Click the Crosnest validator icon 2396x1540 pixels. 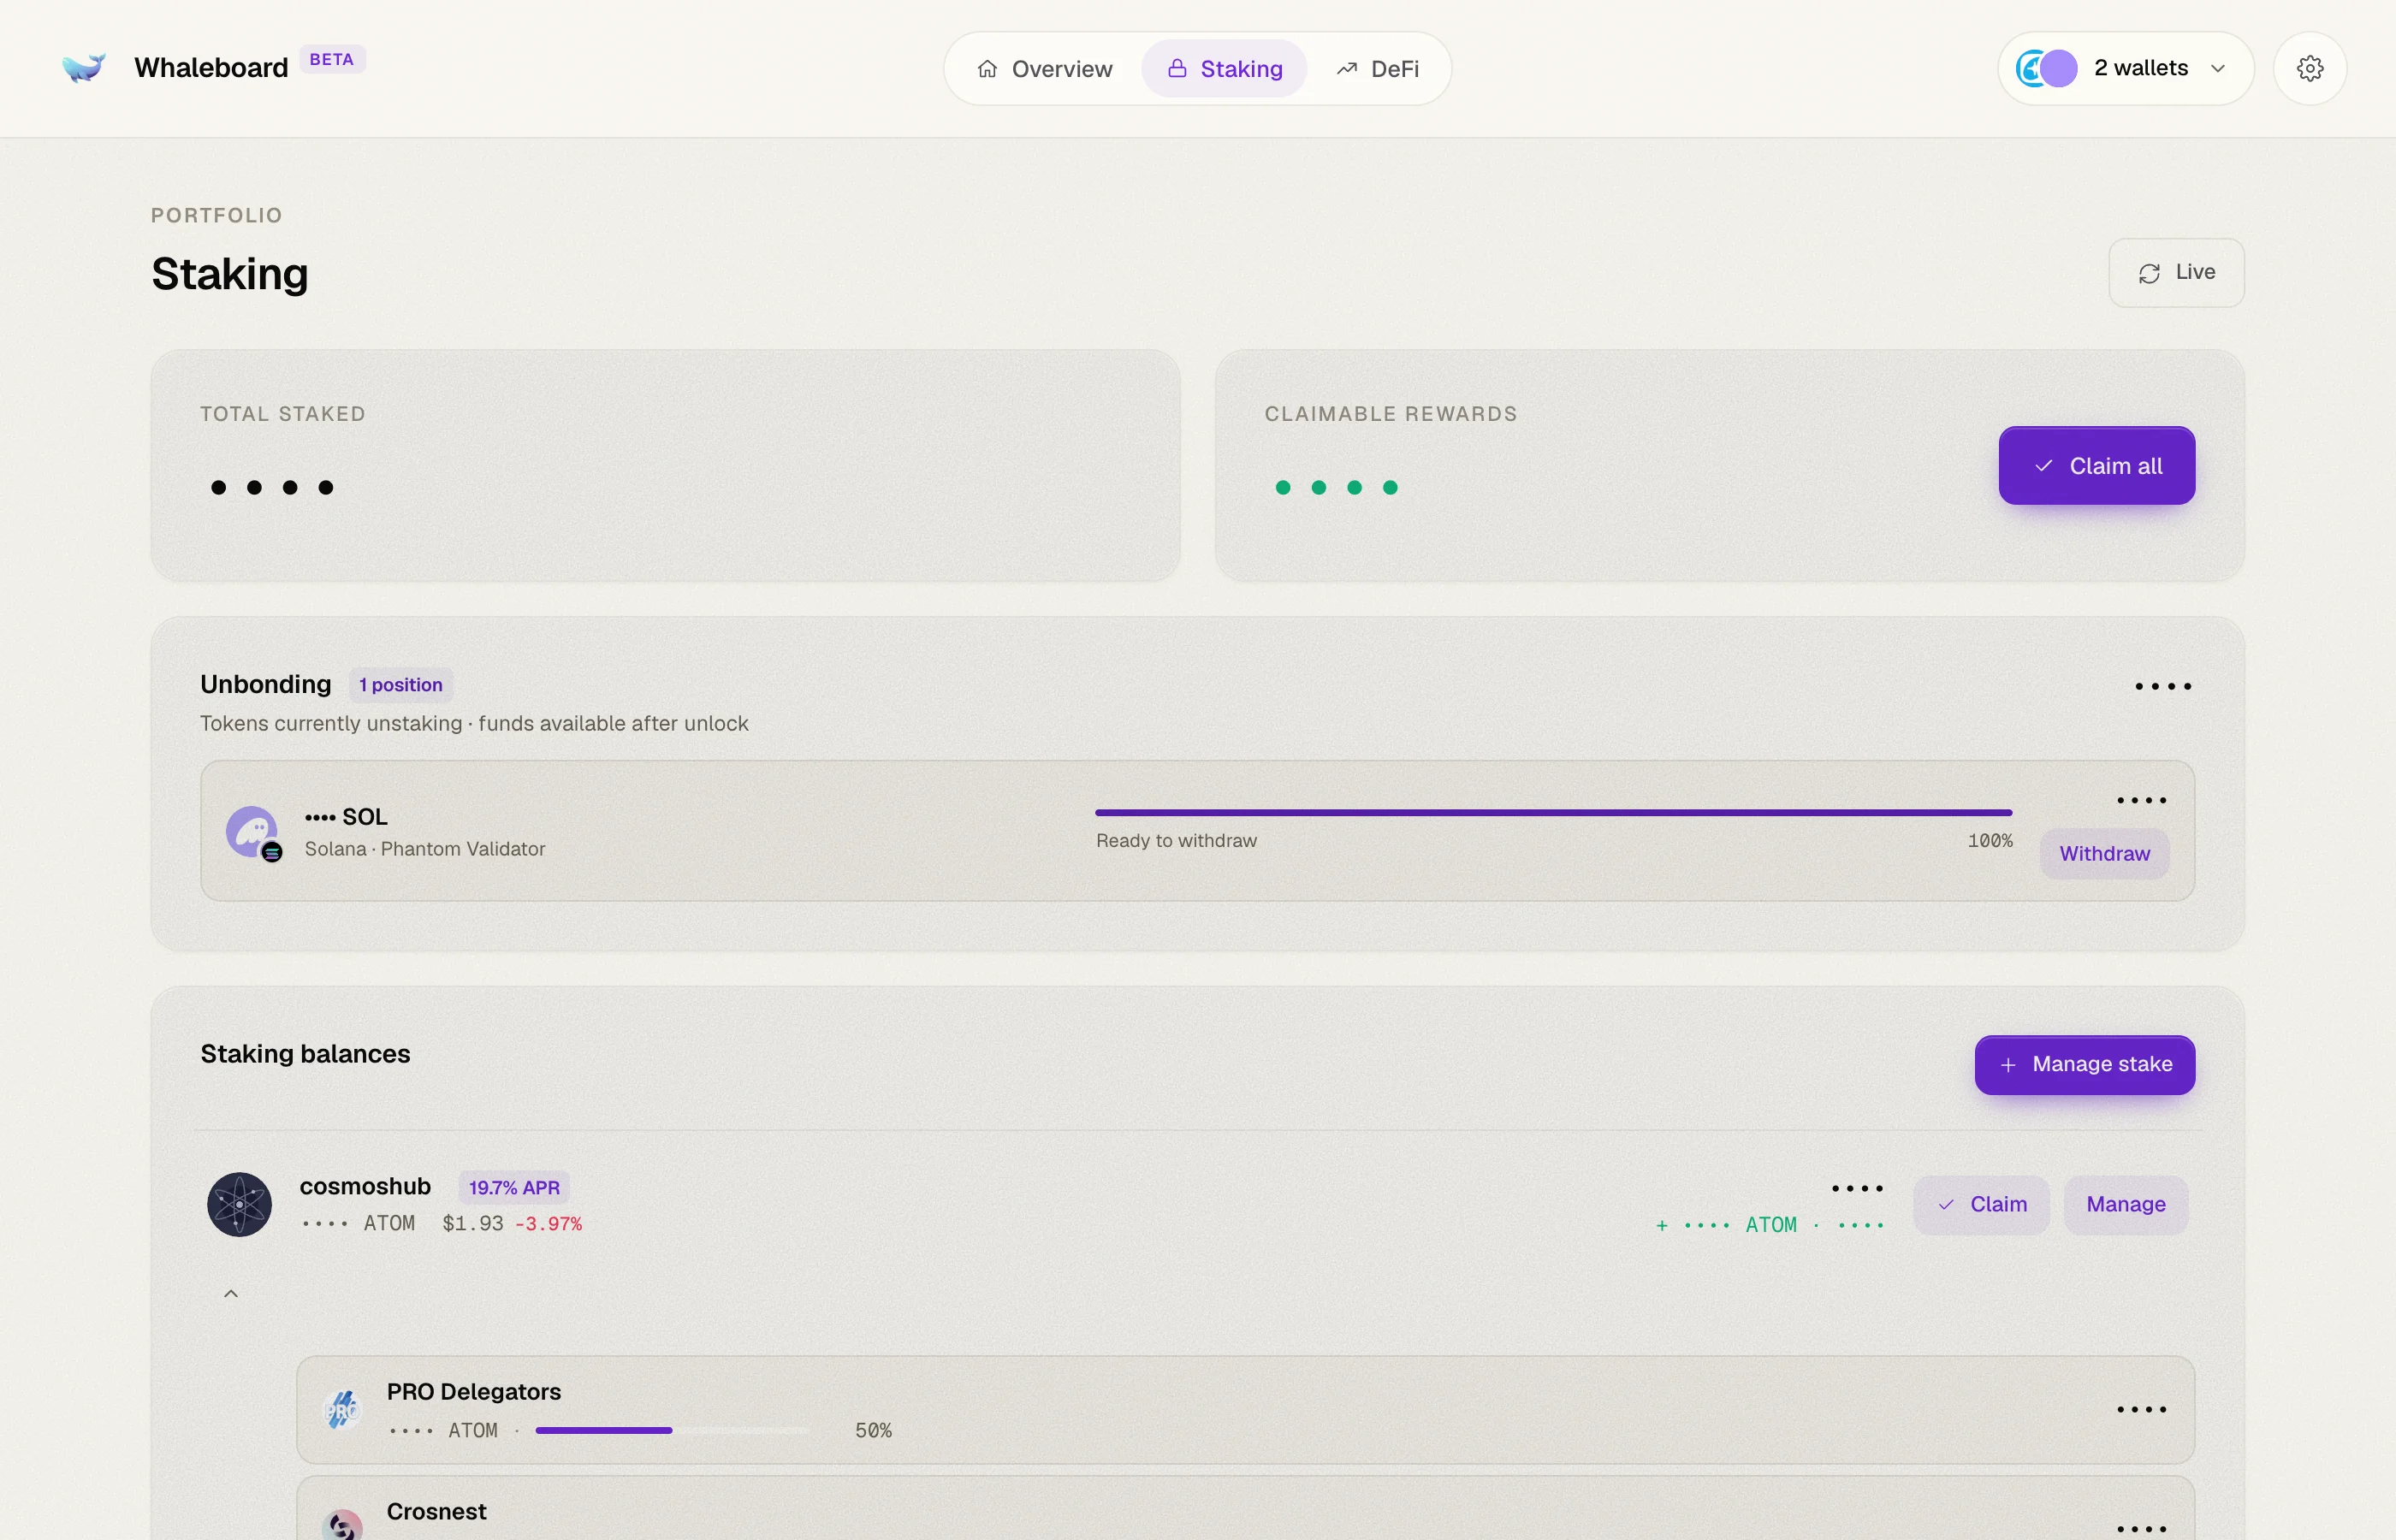343,1525
